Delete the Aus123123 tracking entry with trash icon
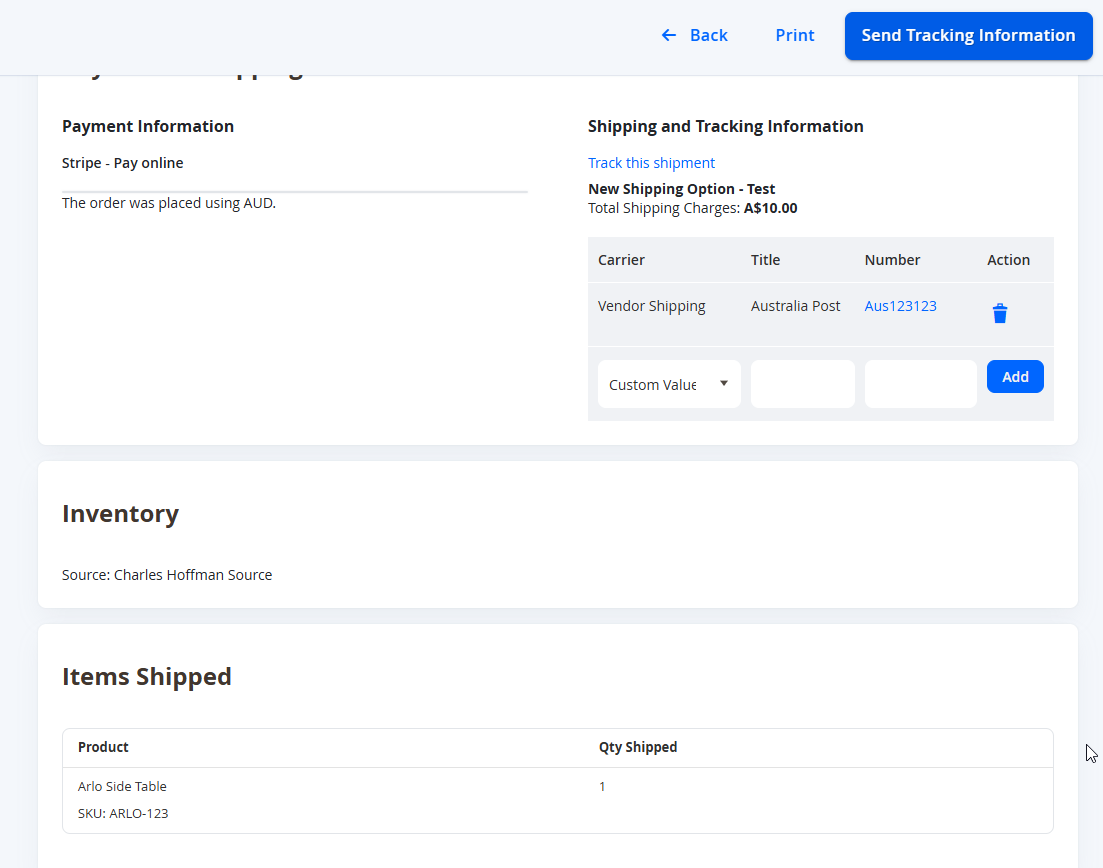 1000,313
